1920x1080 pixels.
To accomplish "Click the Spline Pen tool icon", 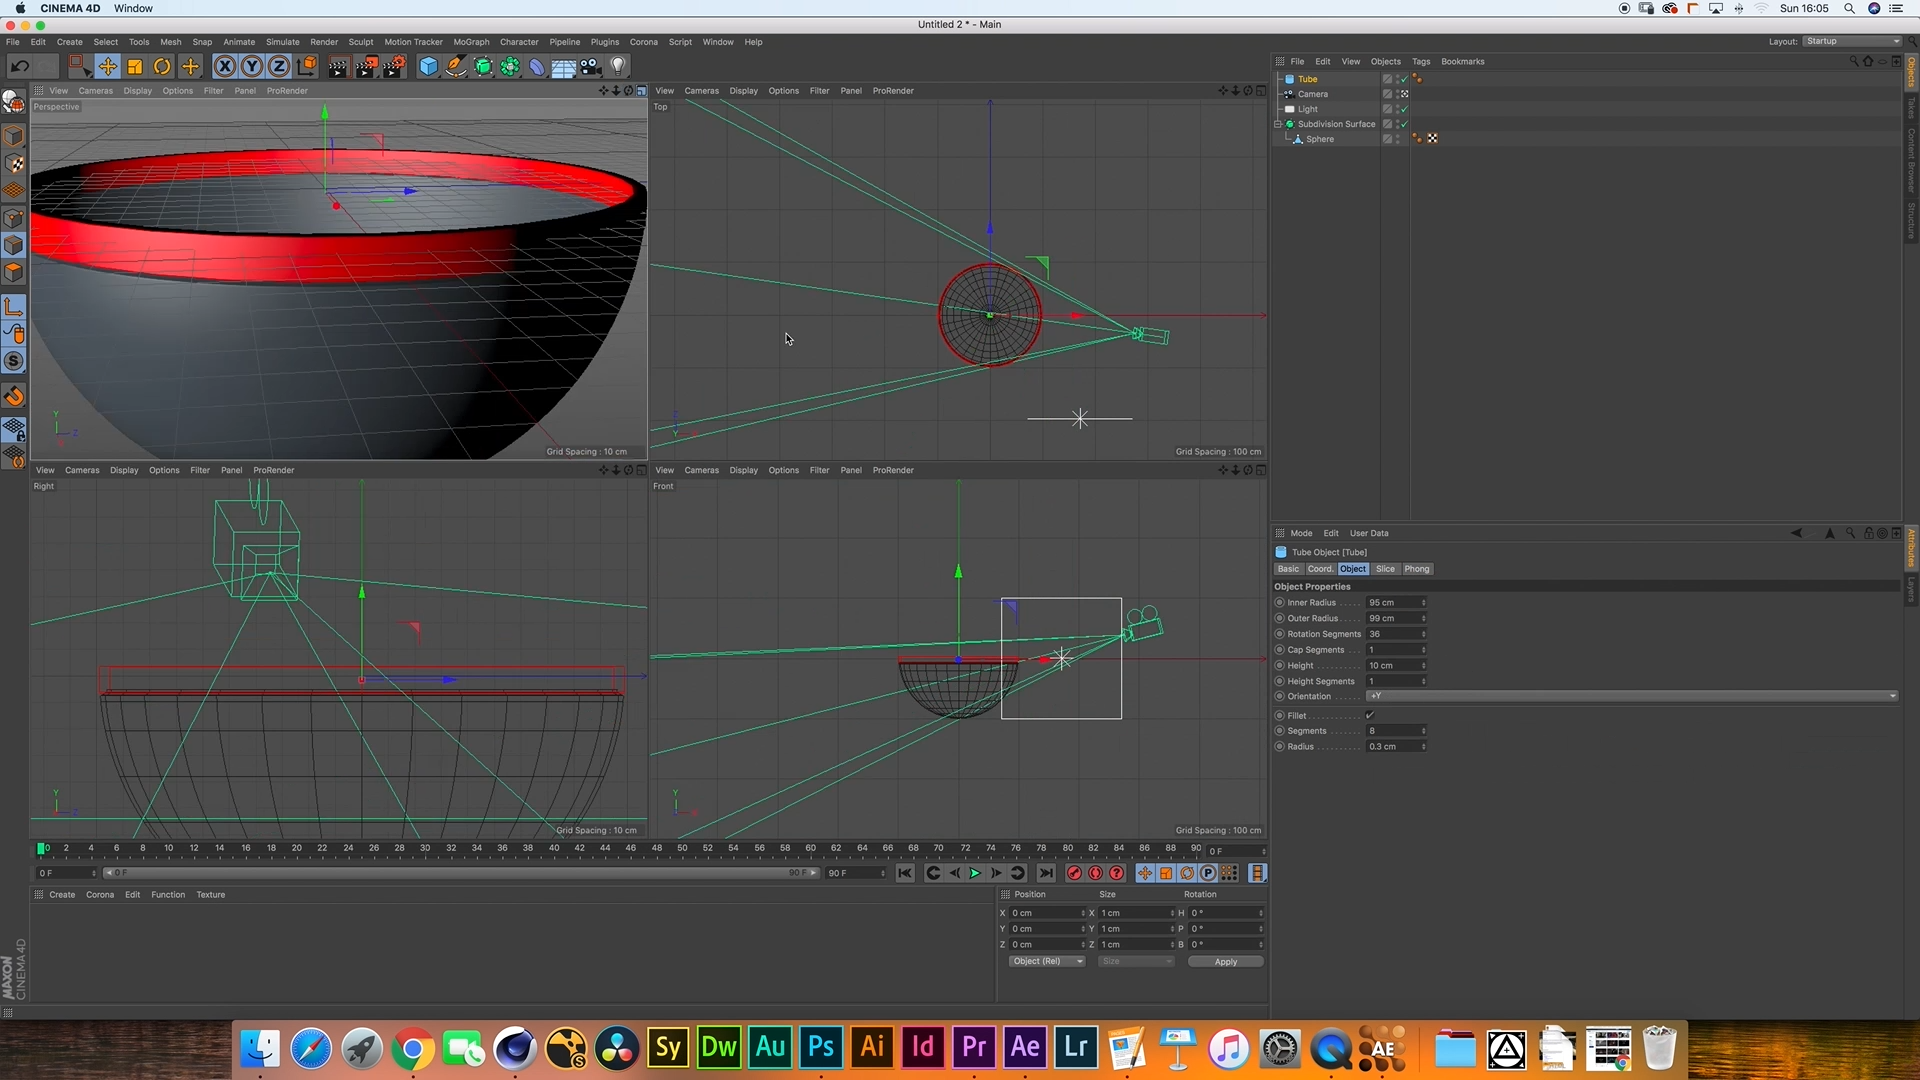I will 455,66.
